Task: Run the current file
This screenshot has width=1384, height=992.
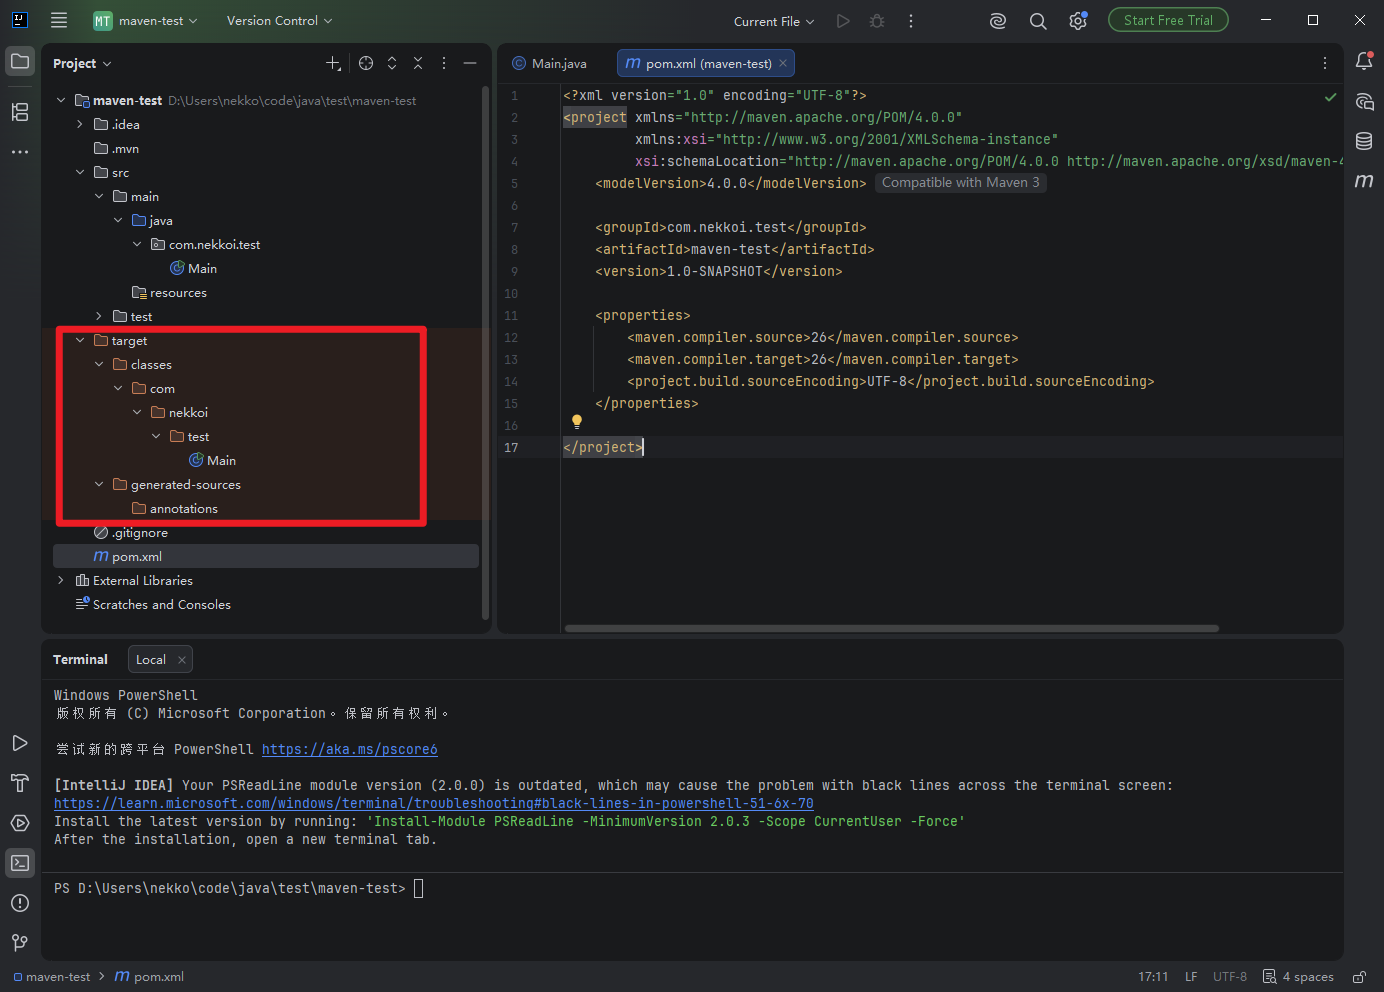Action: click(x=843, y=21)
